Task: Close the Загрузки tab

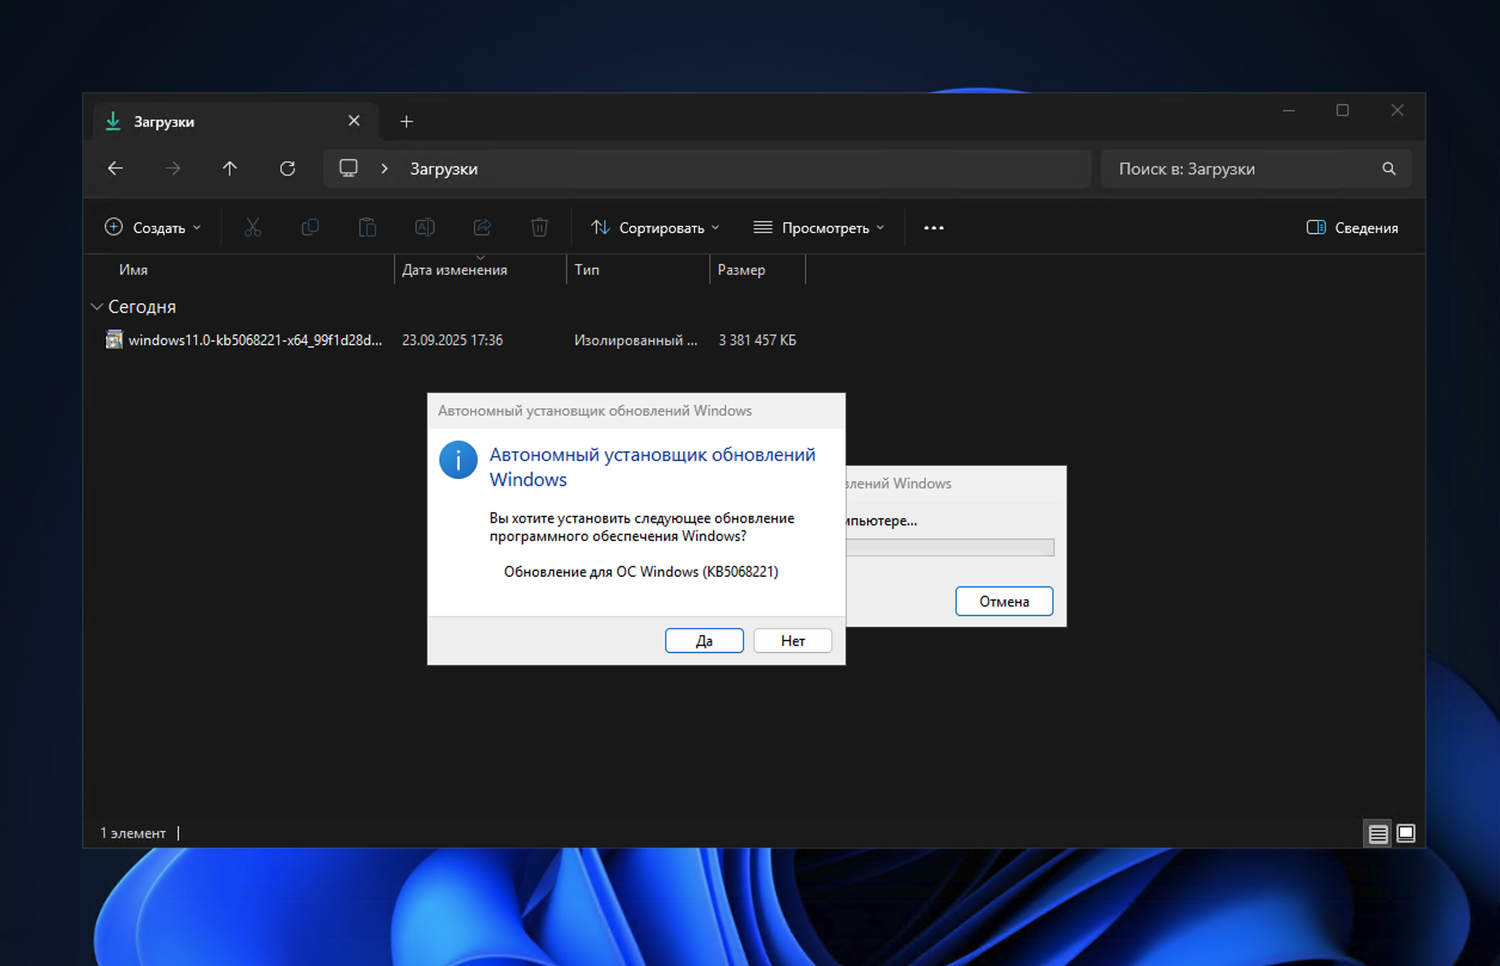Action: (x=354, y=121)
